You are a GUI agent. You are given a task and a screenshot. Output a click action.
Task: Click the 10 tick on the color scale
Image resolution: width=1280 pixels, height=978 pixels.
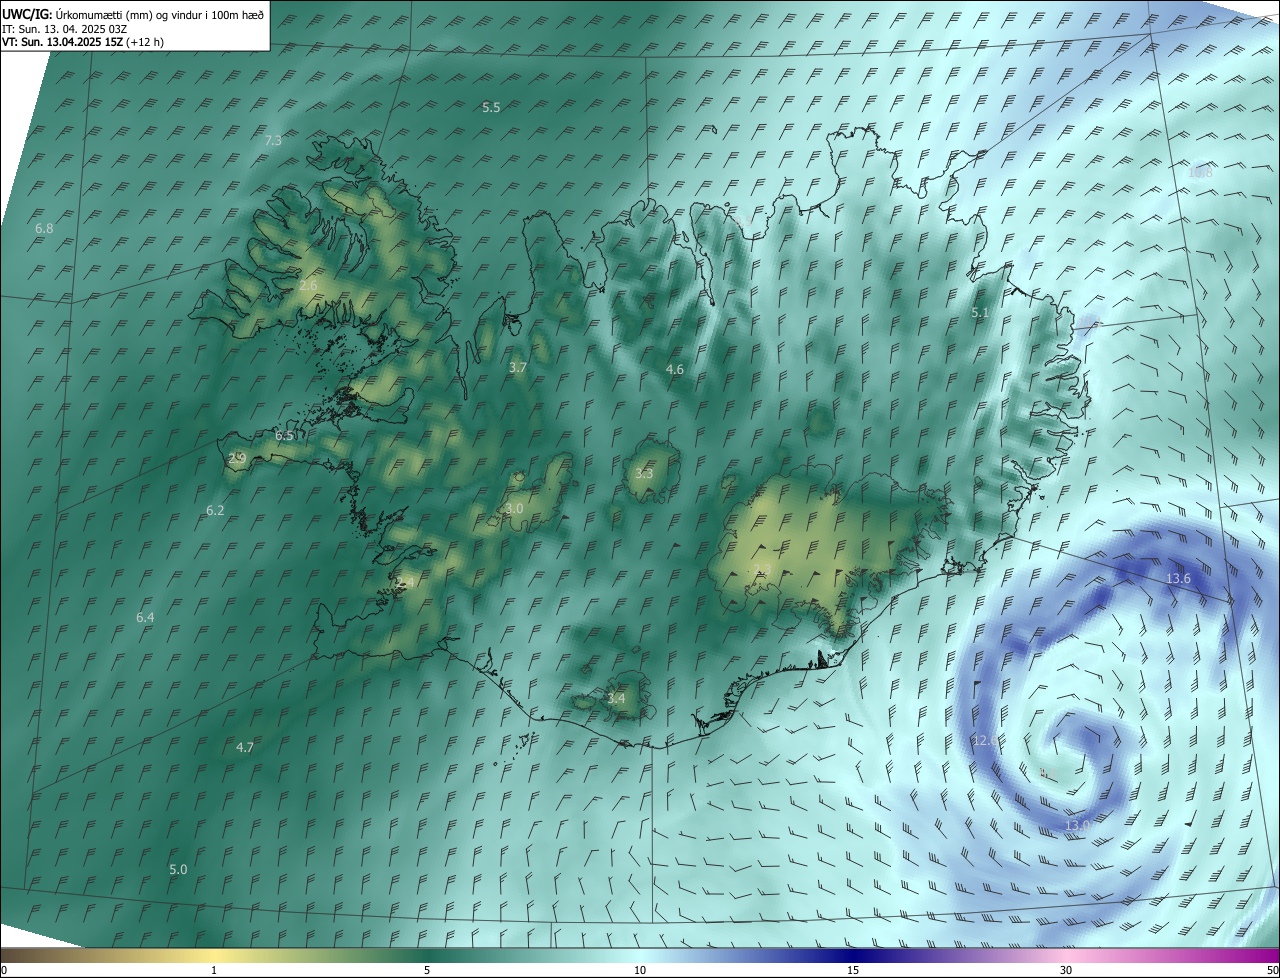coord(640,970)
